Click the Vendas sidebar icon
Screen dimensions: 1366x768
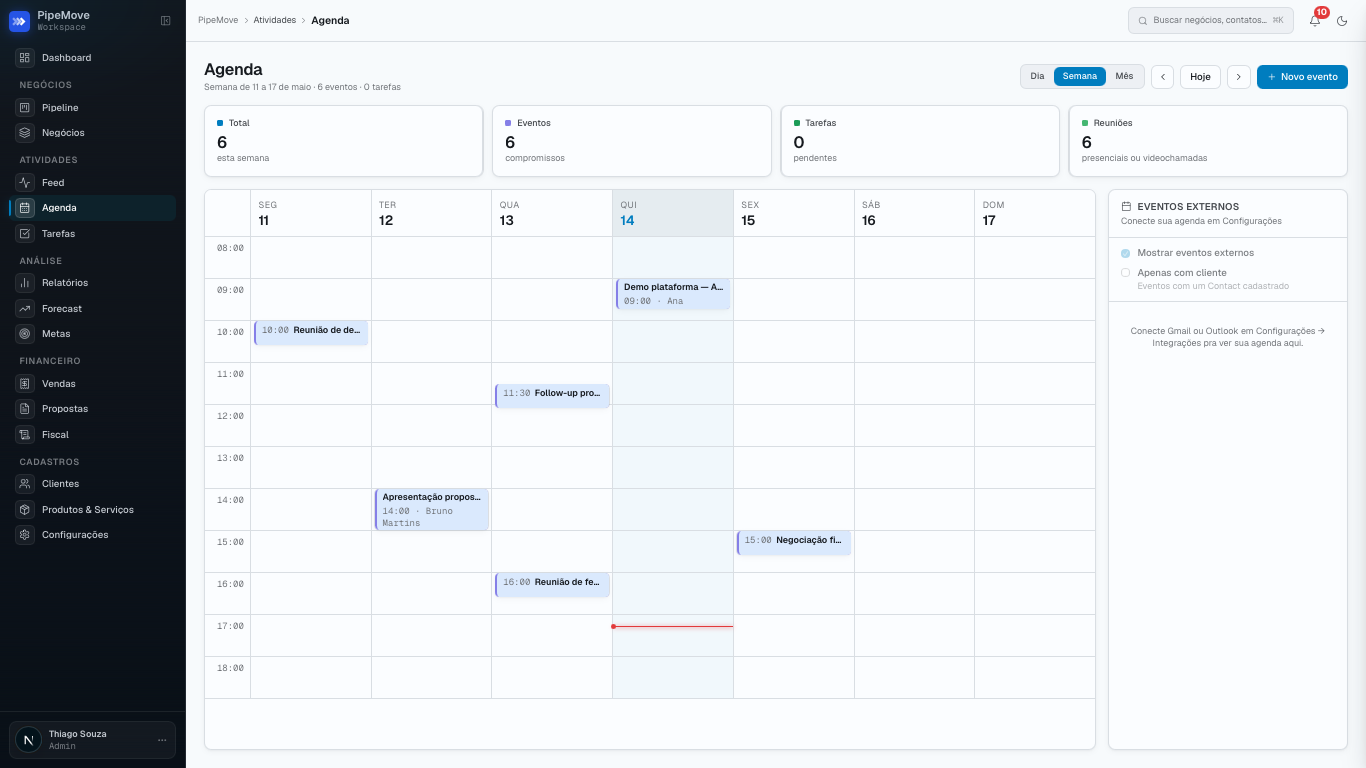point(25,384)
